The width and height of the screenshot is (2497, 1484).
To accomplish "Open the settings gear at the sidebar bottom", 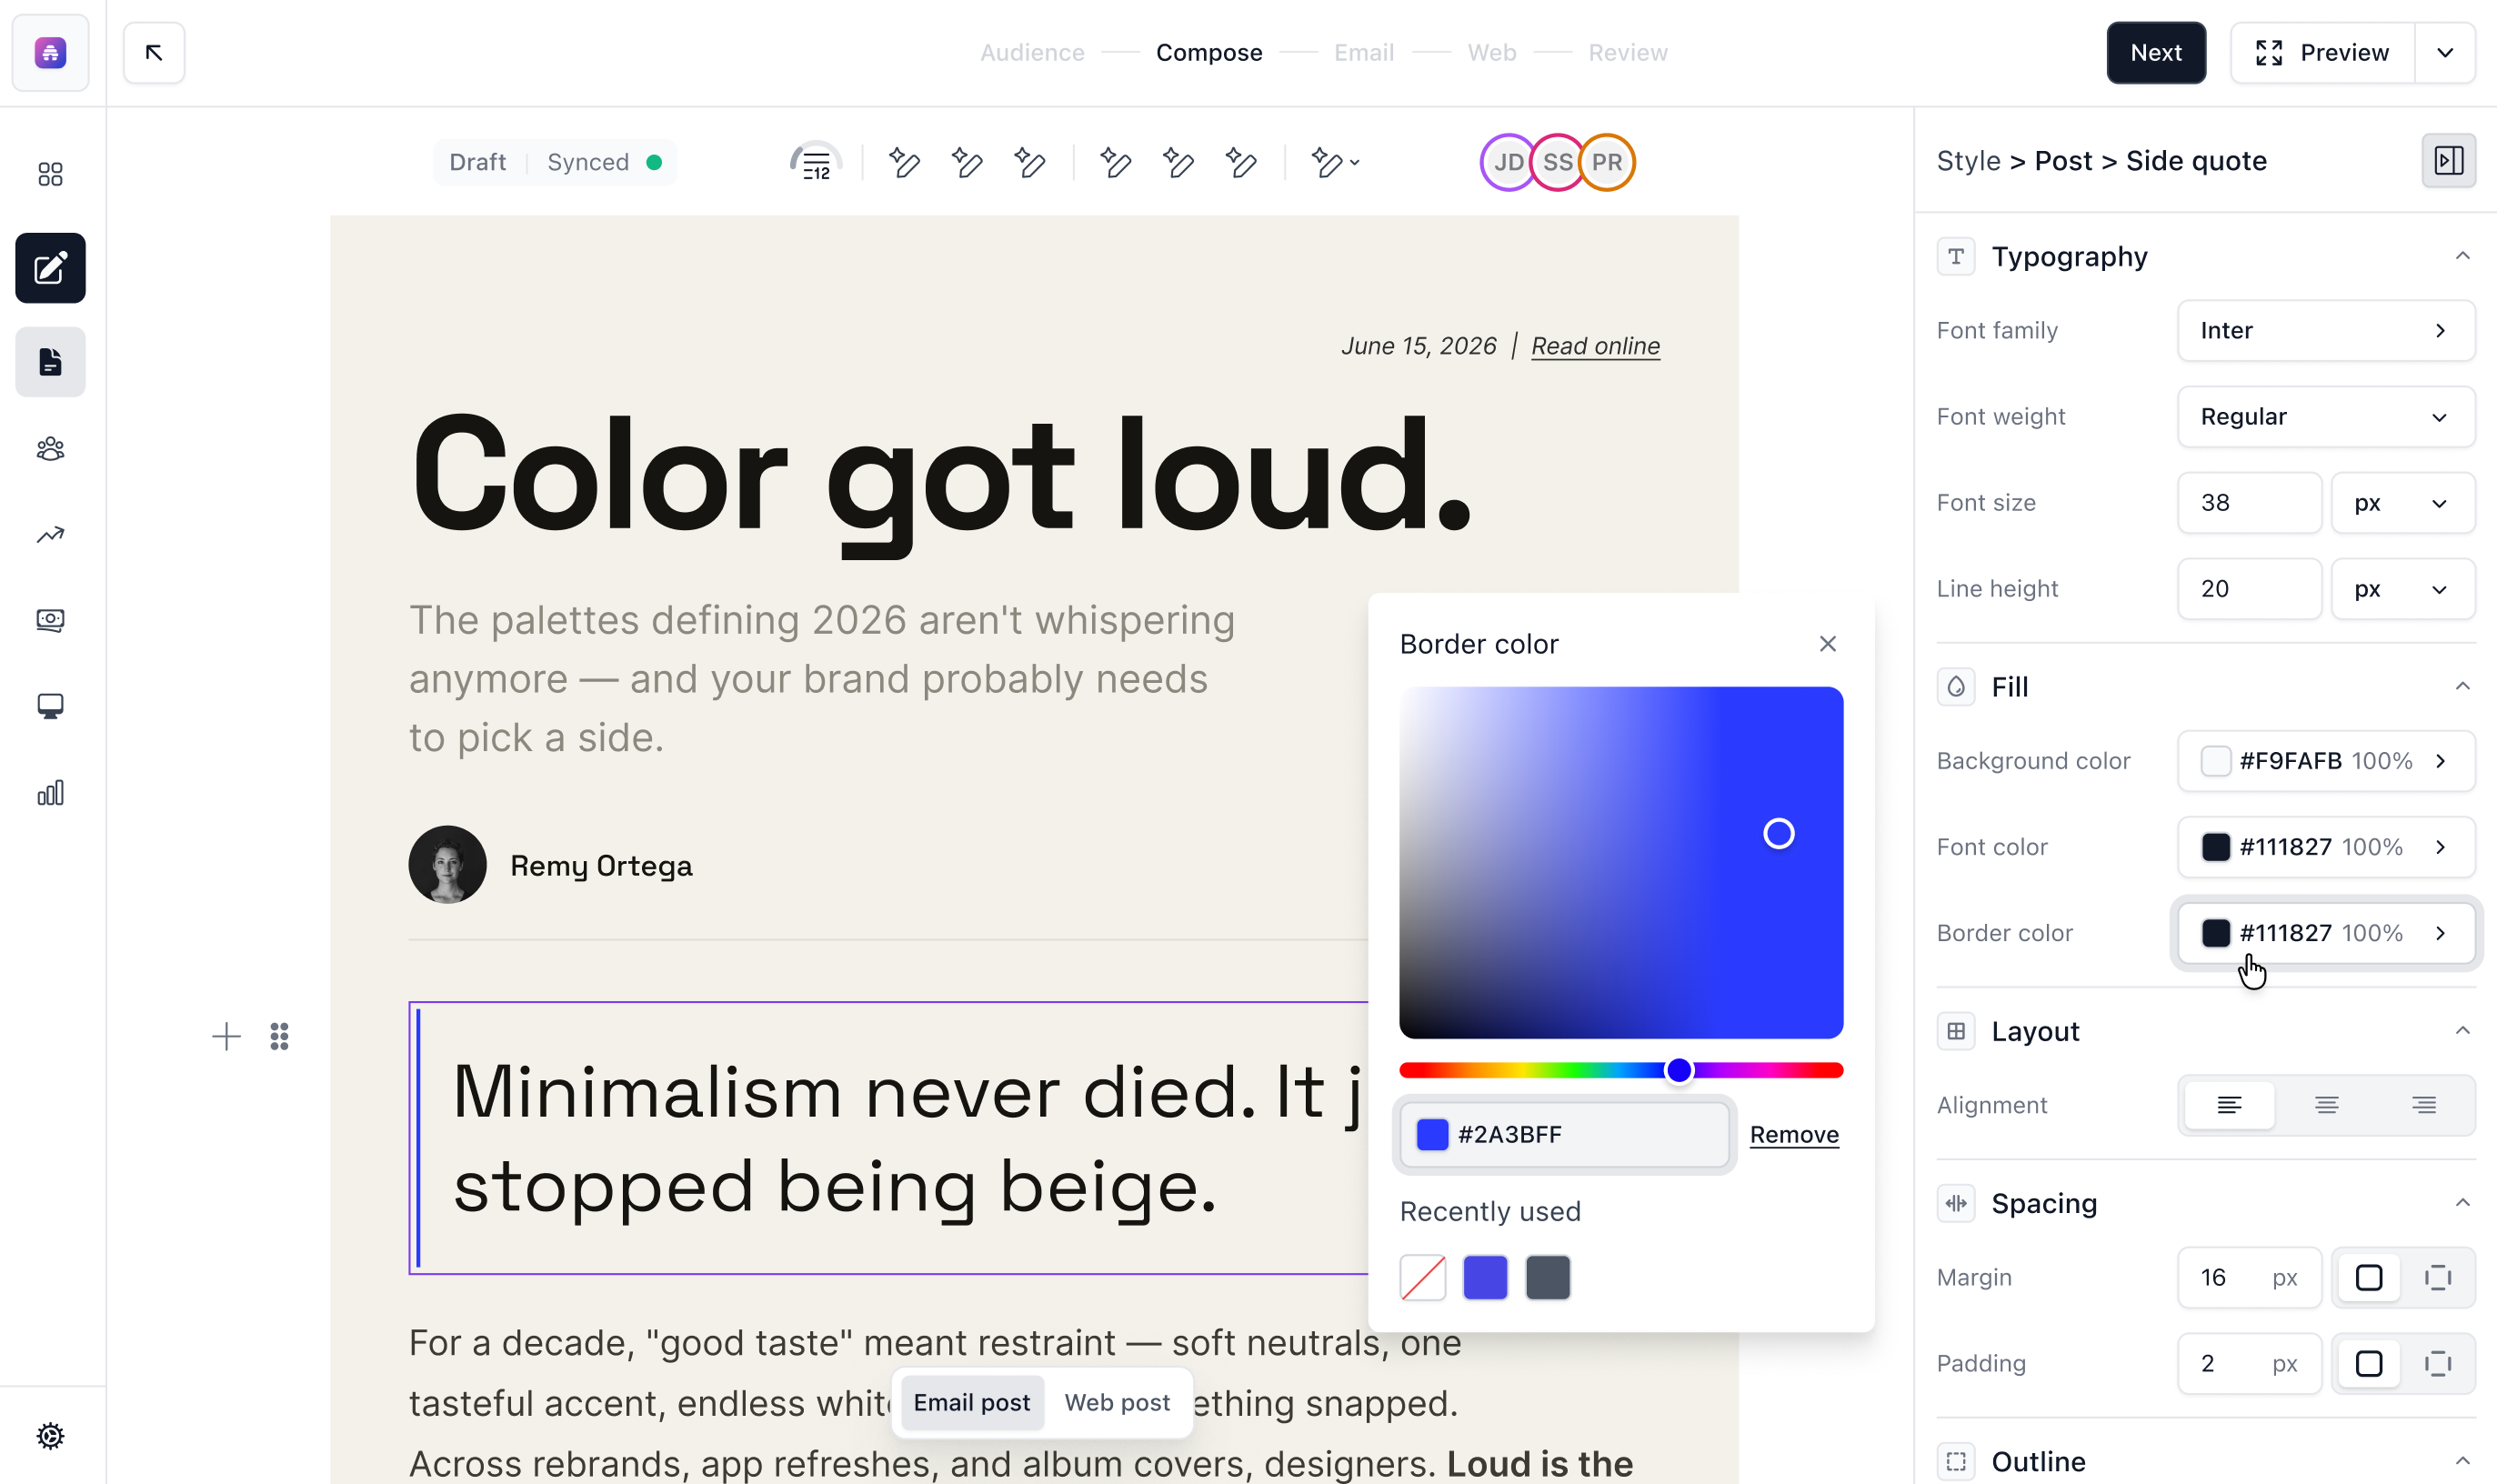I will 50,1436.
